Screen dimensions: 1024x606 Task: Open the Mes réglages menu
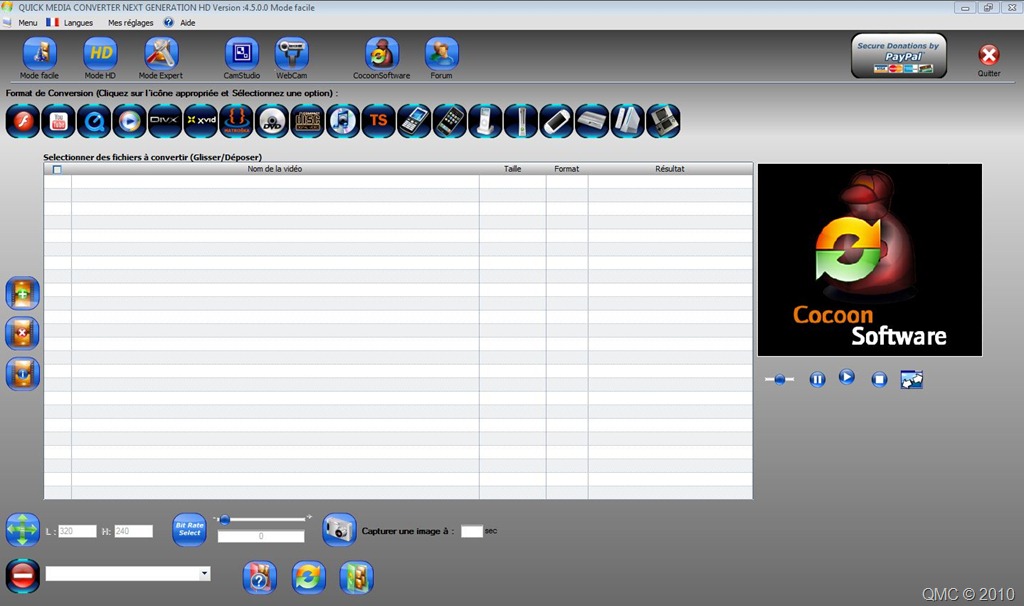131,22
